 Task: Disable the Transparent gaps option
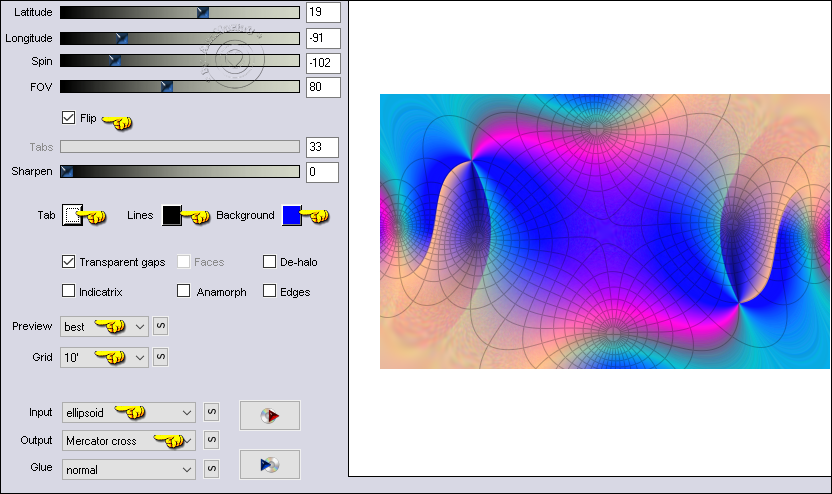68,262
